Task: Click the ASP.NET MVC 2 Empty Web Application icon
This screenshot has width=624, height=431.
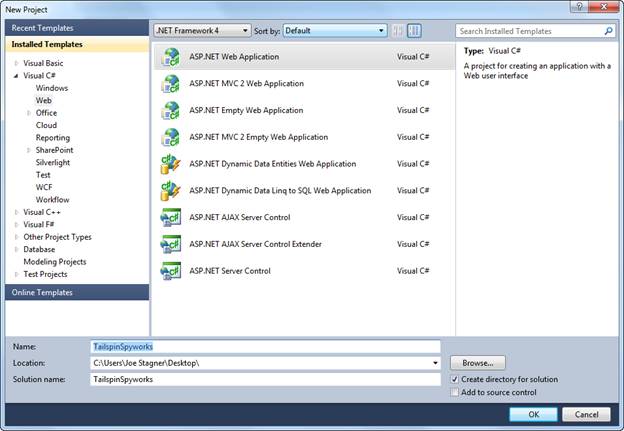Action: (170, 137)
